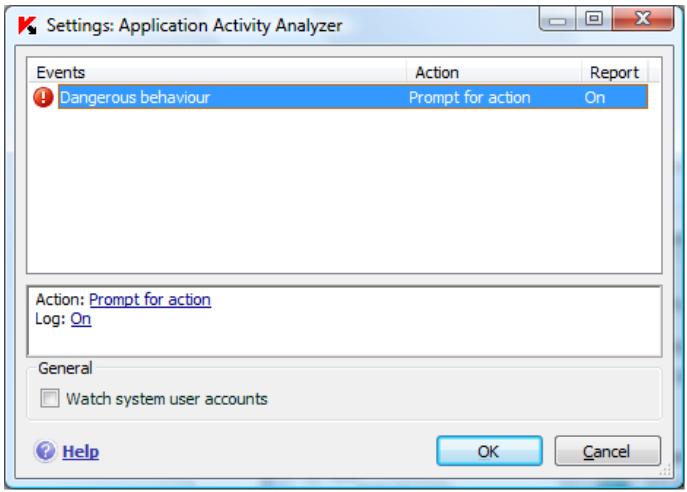Screen dimensions: 687x492
Task: Click Prompt for action cell in event row
Action: coord(469,98)
